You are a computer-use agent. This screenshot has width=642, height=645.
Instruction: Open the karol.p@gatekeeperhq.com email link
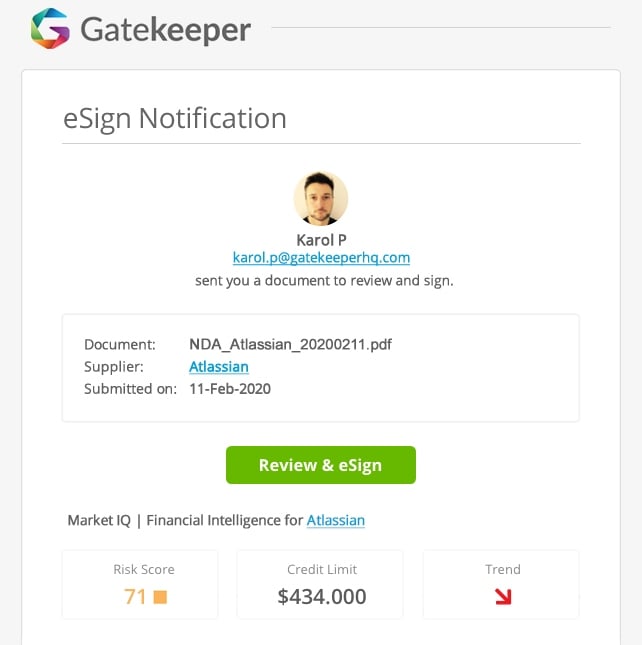pyautogui.click(x=321, y=258)
